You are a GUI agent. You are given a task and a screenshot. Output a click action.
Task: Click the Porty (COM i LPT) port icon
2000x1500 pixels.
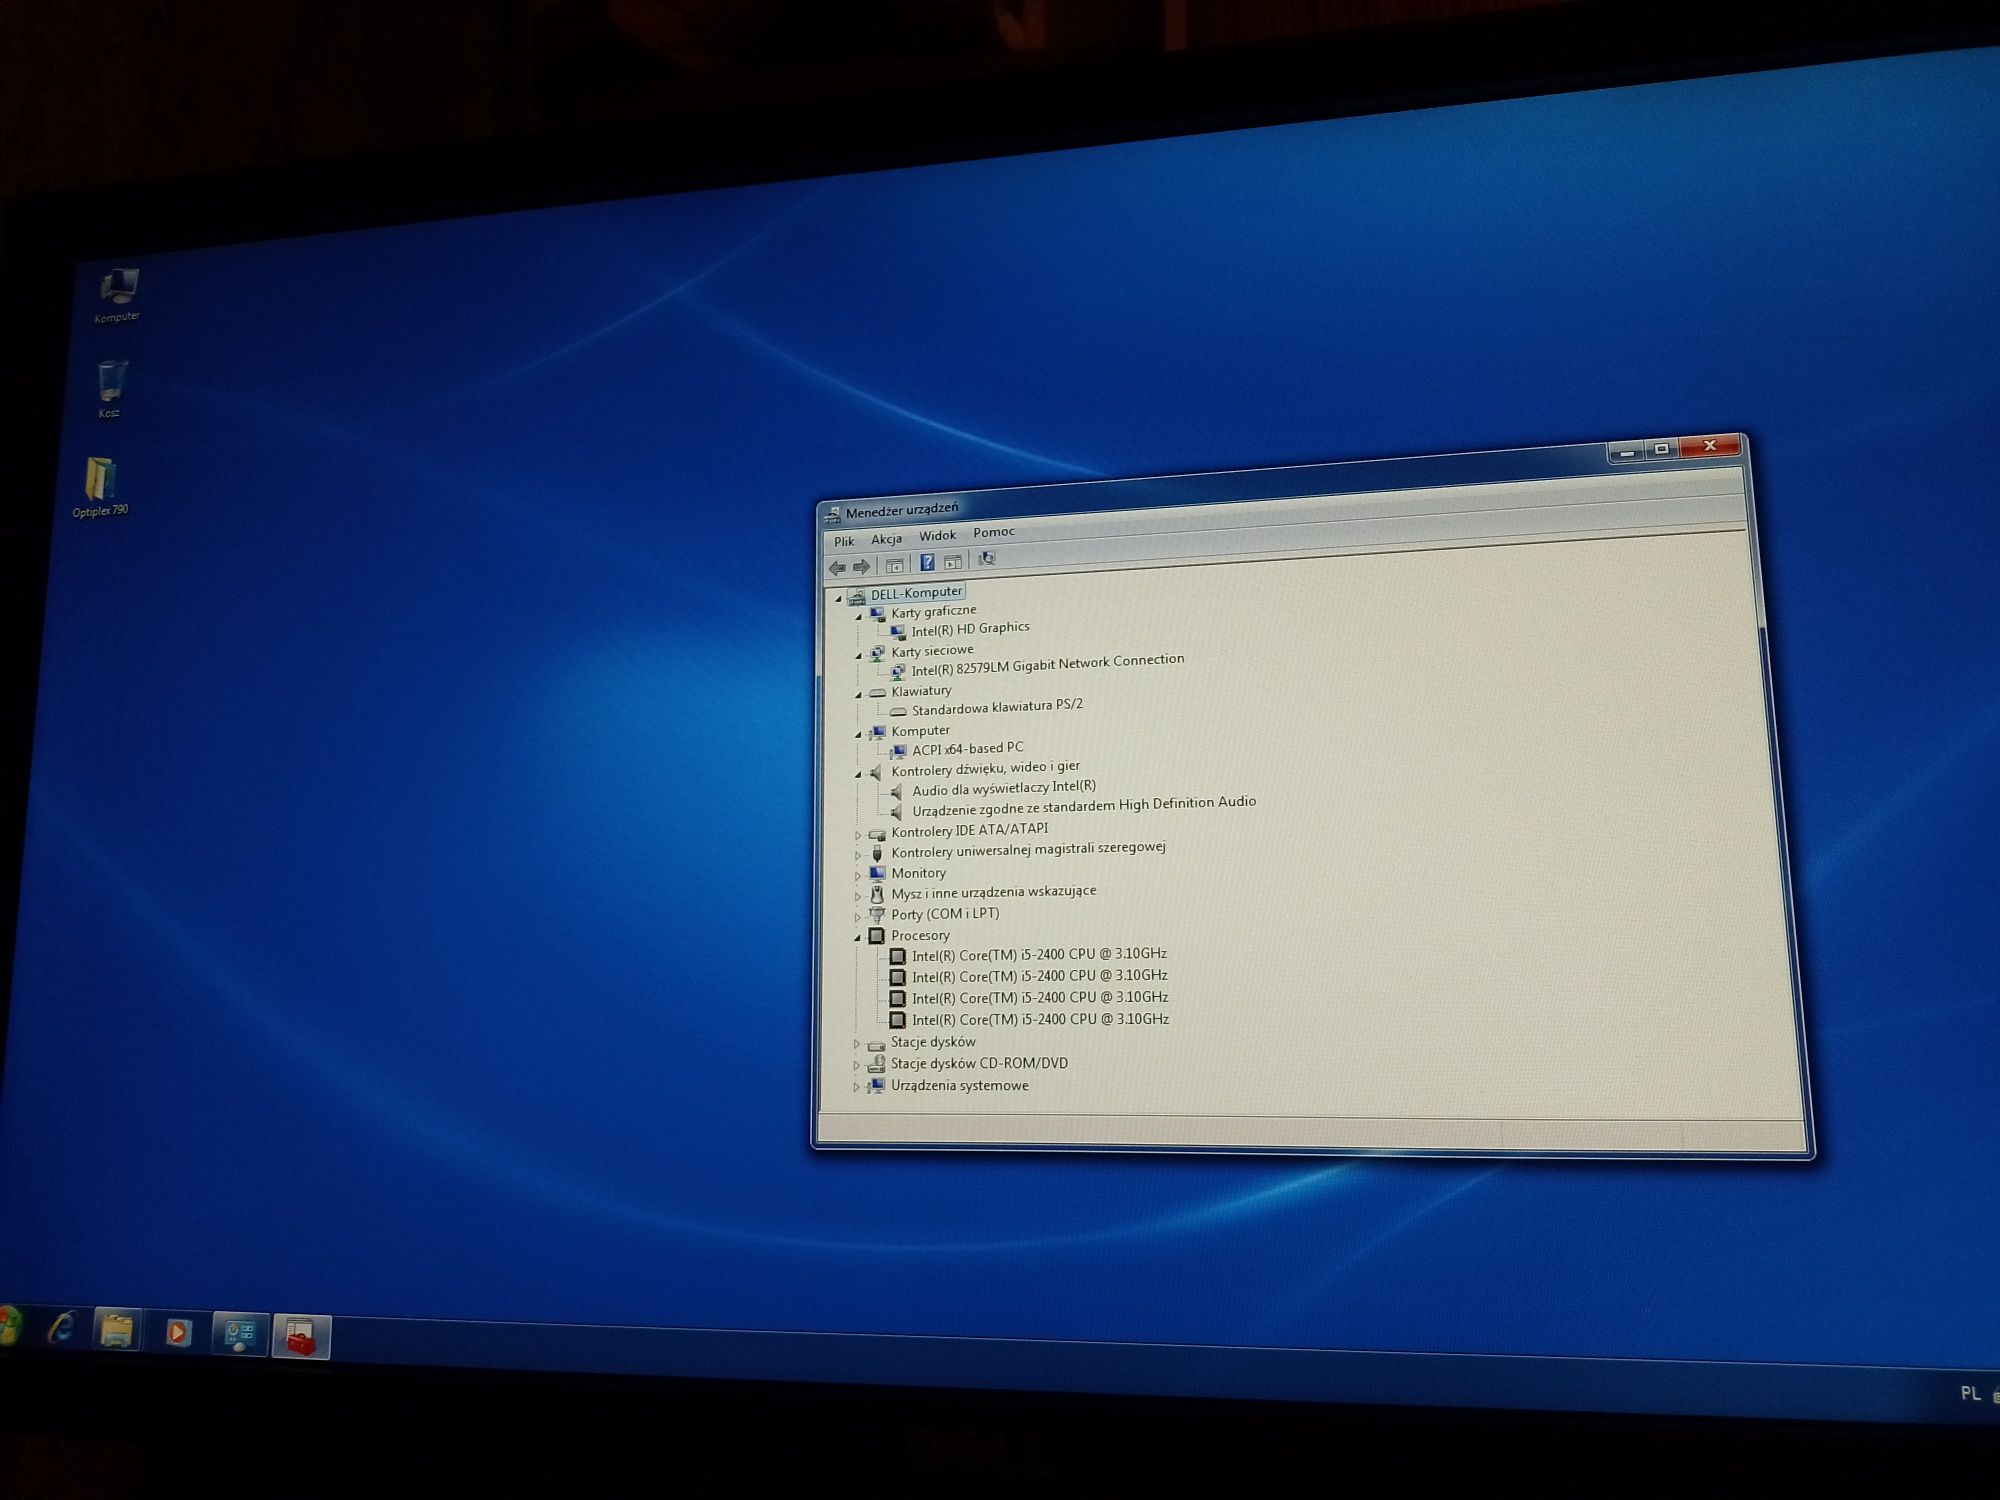pyautogui.click(x=877, y=915)
